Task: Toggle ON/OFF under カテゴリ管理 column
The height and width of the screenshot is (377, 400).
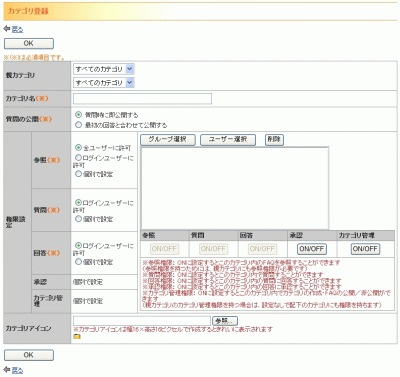Action: click(365, 249)
